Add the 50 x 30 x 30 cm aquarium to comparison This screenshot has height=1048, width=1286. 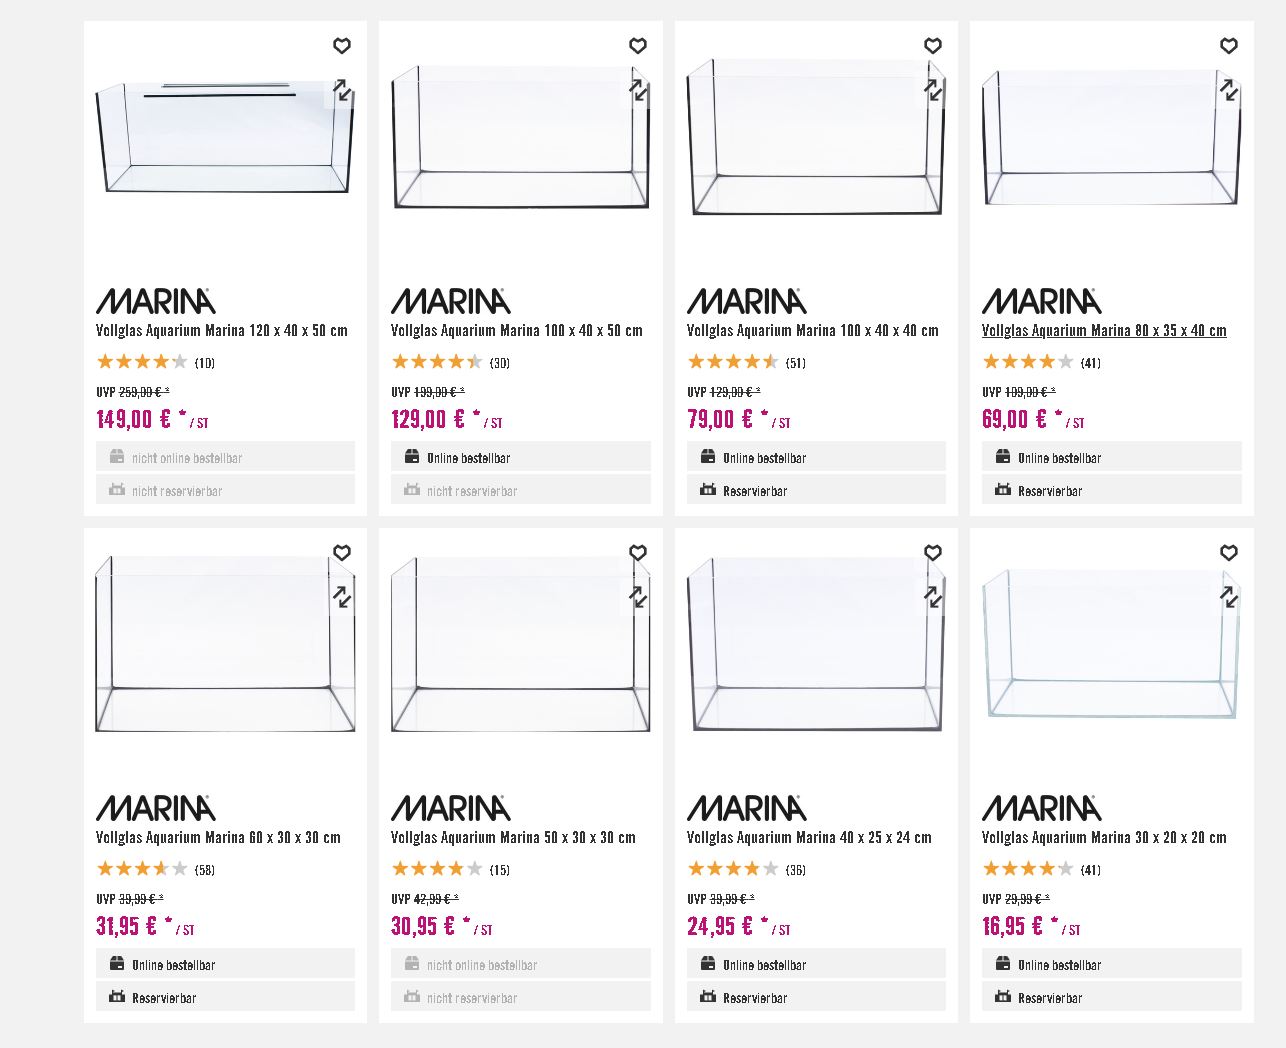[638, 597]
